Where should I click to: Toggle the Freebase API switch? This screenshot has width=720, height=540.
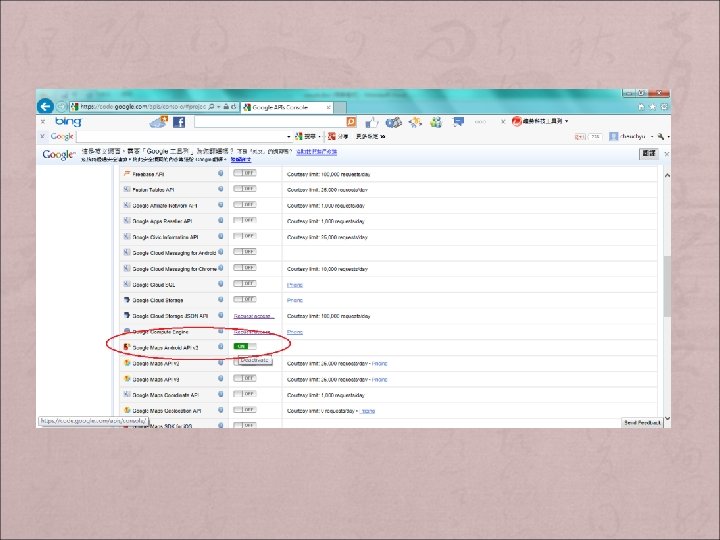pos(245,173)
